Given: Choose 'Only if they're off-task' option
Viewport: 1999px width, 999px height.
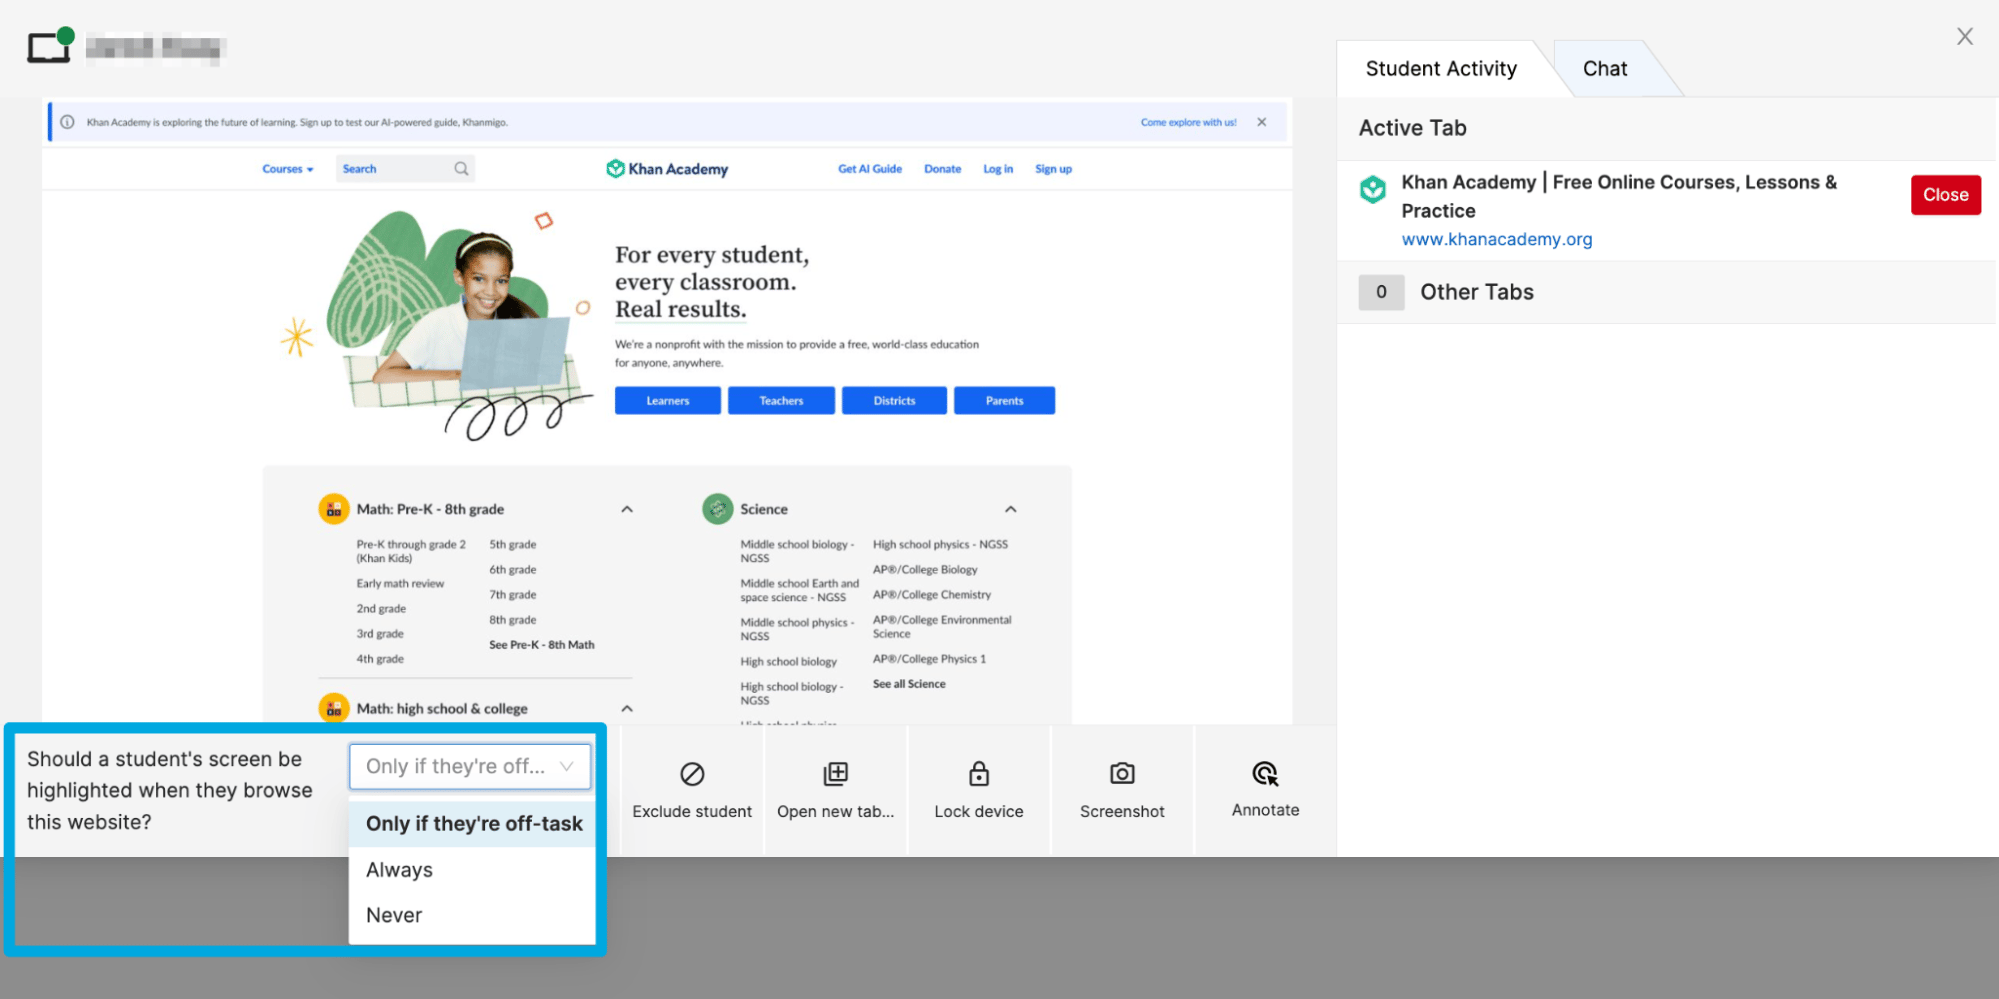Looking at the screenshot, I should tap(473, 824).
